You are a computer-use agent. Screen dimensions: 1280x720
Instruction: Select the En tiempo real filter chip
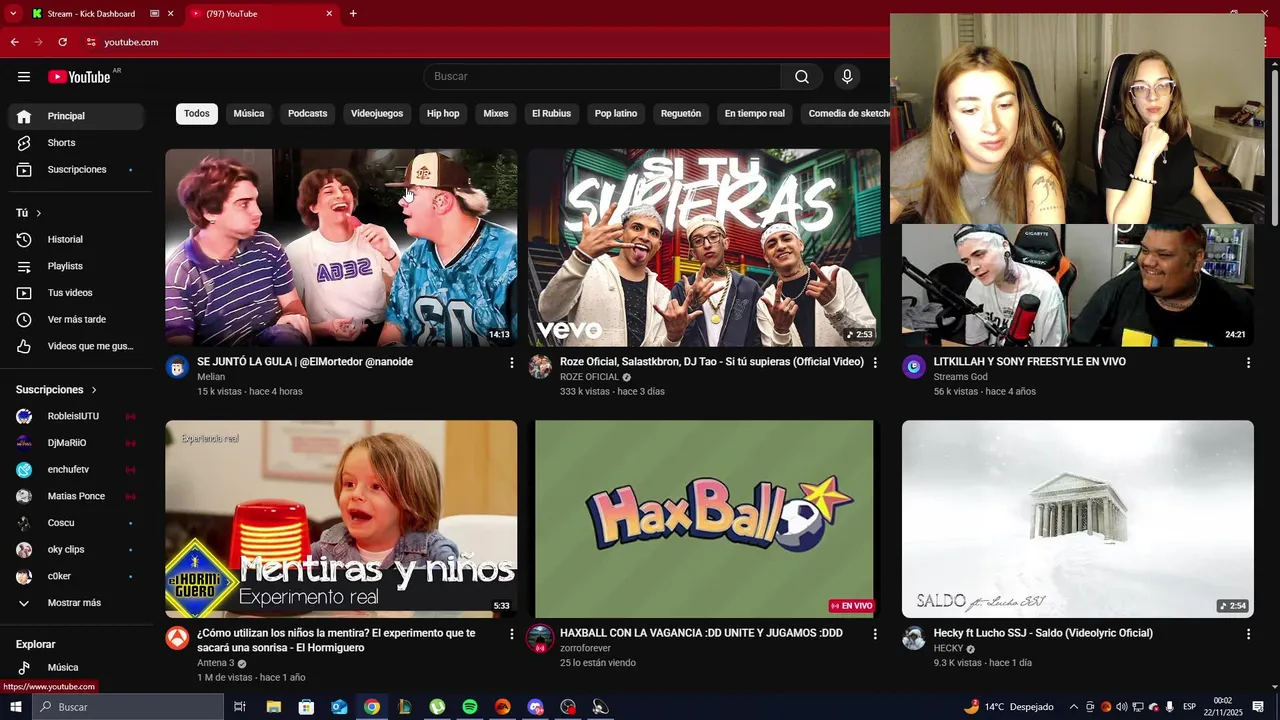tap(755, 114)
